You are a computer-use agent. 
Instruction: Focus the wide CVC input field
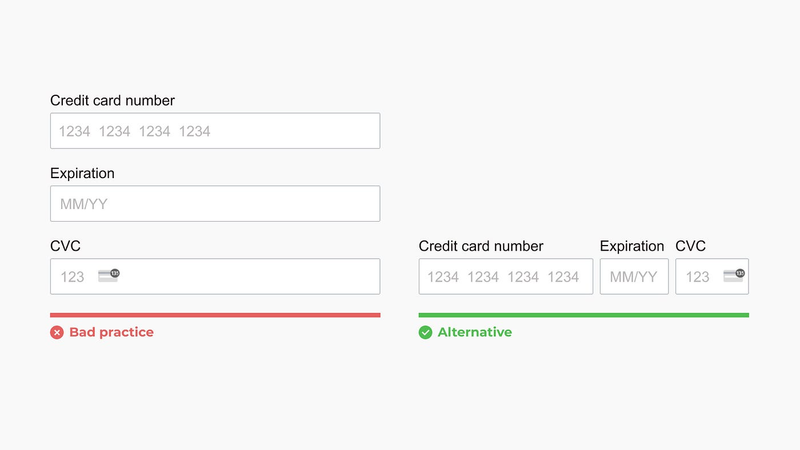pyautogui.click(x=215, y=277)
